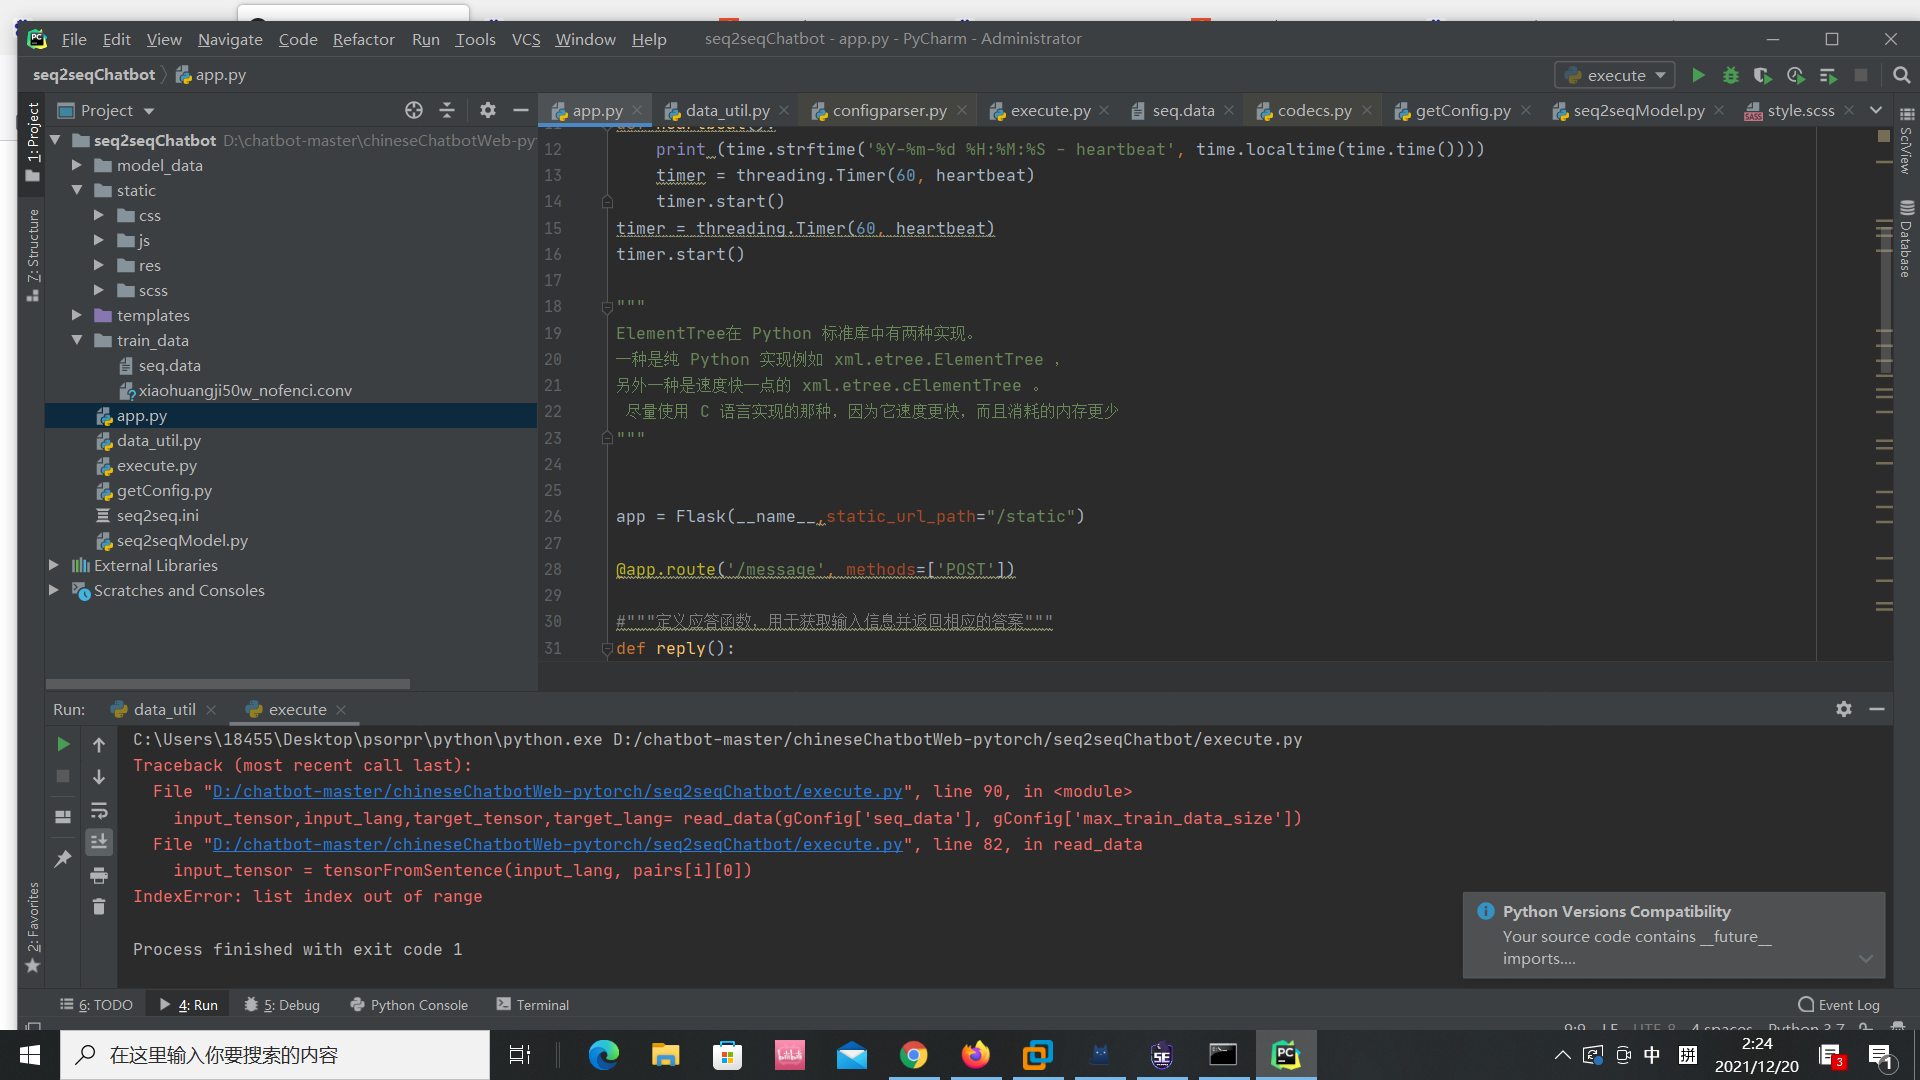
Task: Expand the templates folder
Action: click(x=77, y=315)
